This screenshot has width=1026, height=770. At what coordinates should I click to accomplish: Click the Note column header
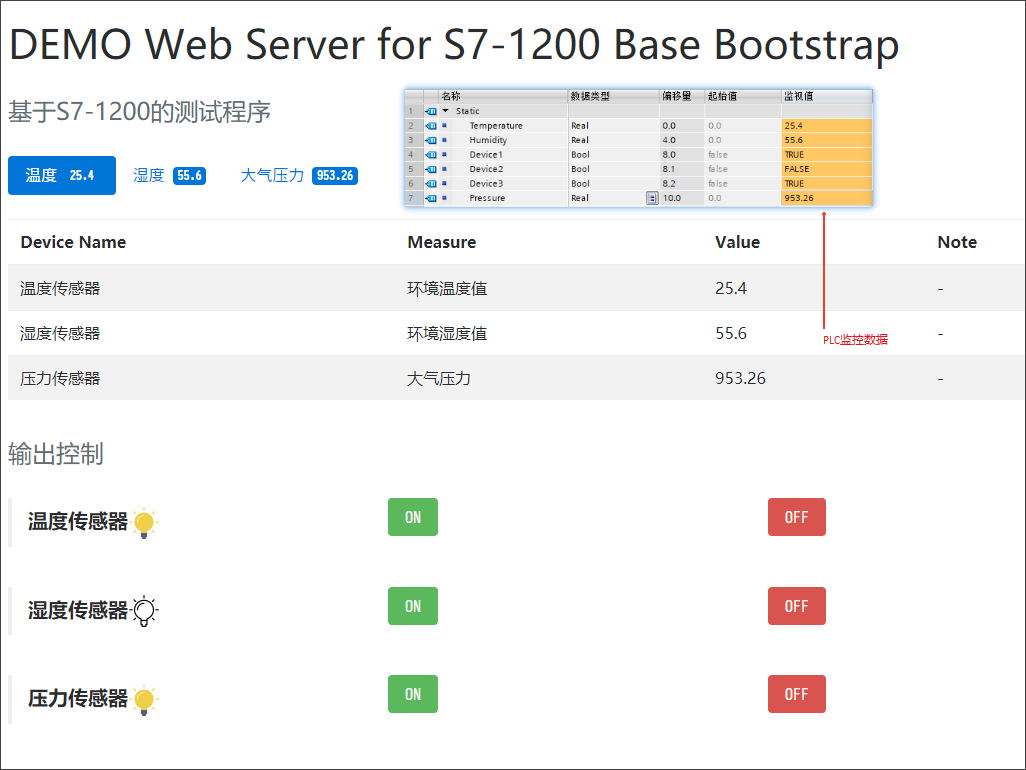click(x=957, y=242)
